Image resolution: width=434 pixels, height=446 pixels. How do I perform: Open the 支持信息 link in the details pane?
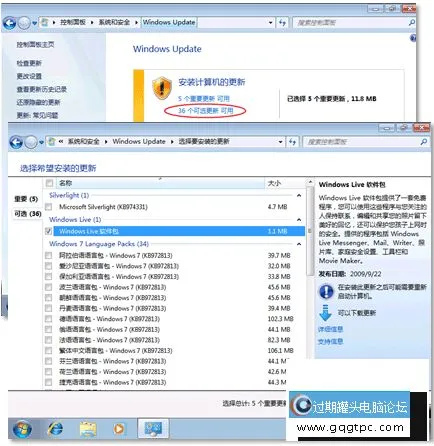pyautogui.click(x=330, y=342)
